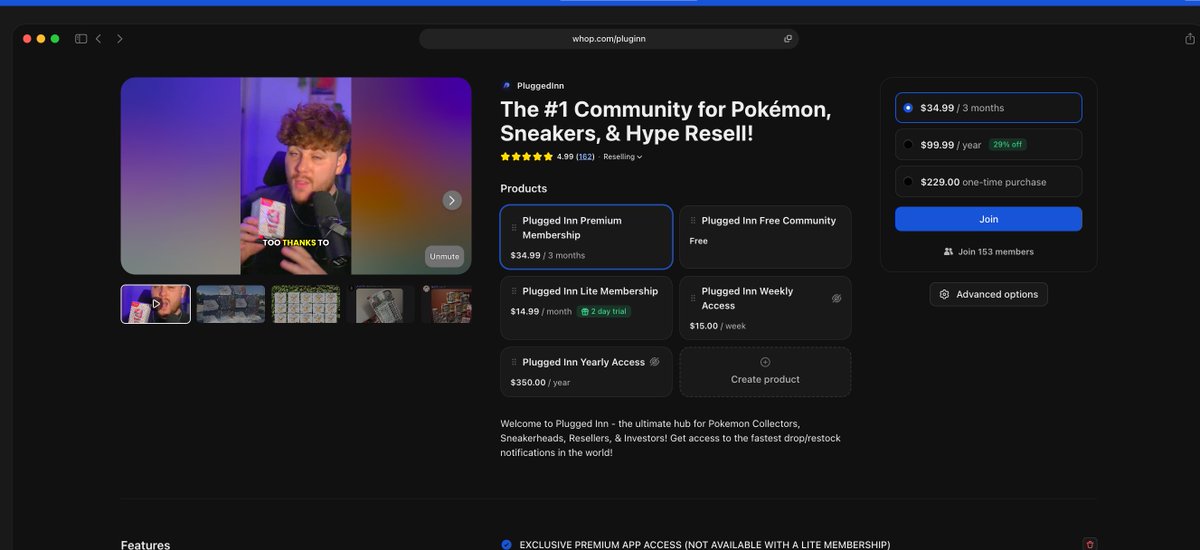1200x550 pixels.
Task: Click the blue Join button
Action: (x=988, y=219)
